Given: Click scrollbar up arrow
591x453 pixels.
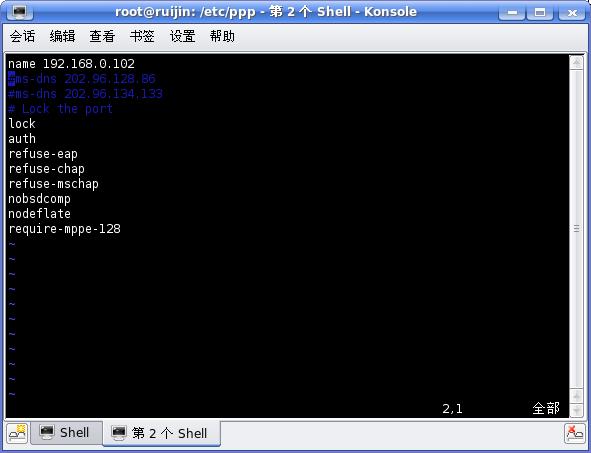Looking at the screenshot, I should coord(576,62).
